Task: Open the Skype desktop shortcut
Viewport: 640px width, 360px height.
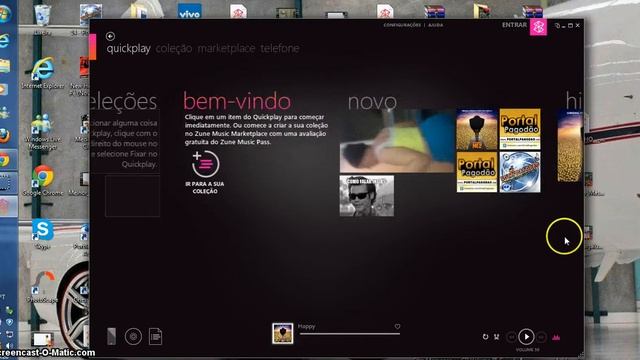Action: (x=42, y=234)
